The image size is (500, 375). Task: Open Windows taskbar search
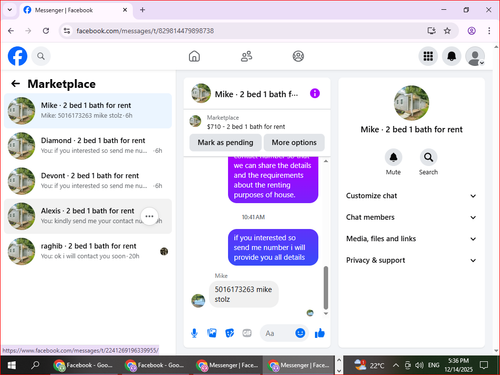[x=35, y=365]
